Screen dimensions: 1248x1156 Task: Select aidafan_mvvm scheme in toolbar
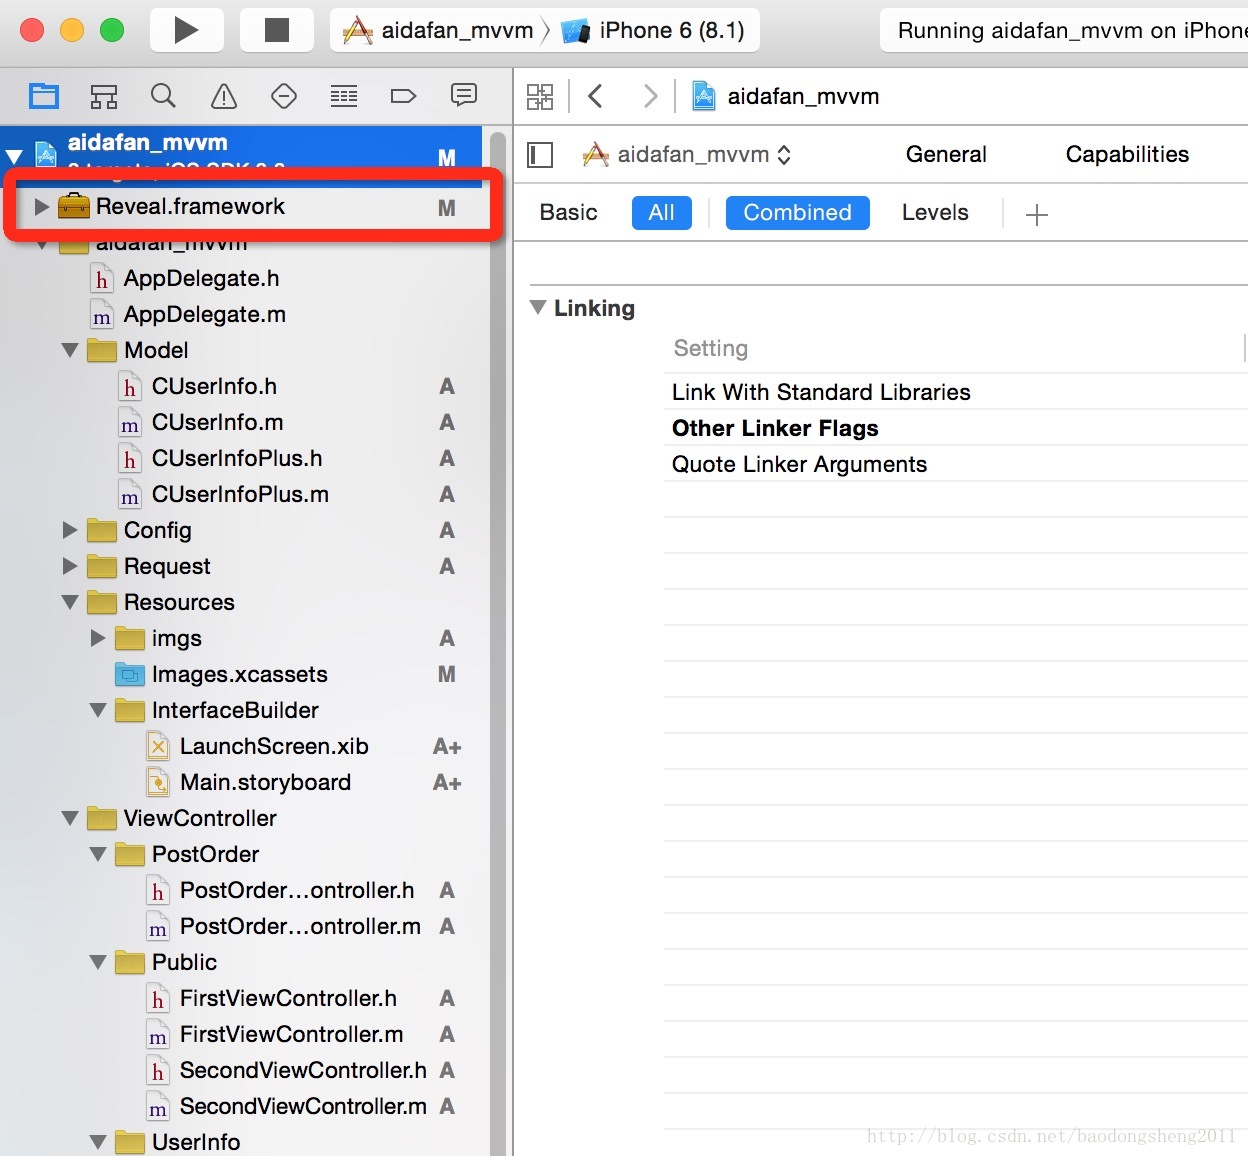coord(438,30)
